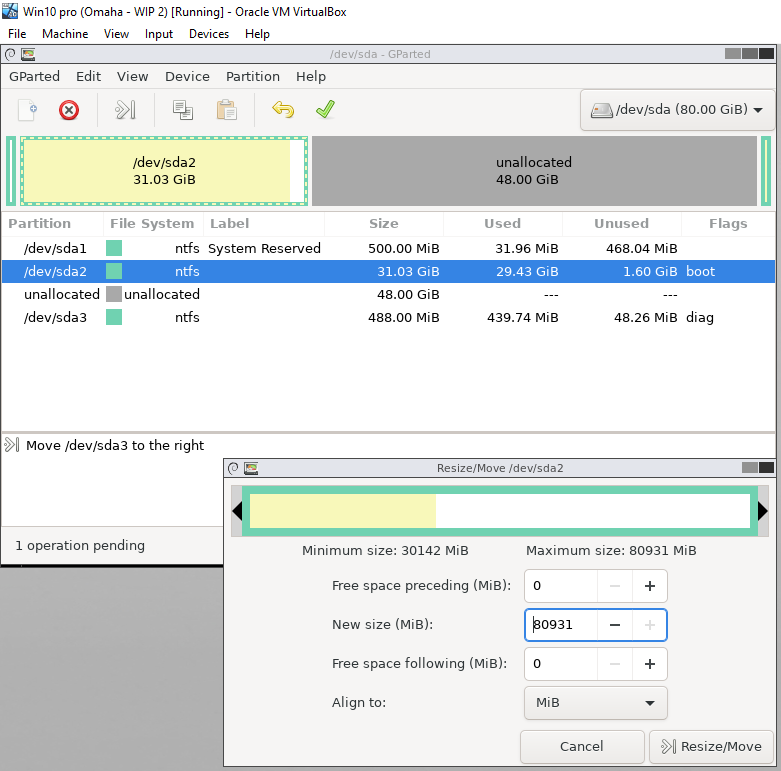Click the small sda1 sliver in disk graphic
The height and width of the screenshot is (771, 781).
coord(10,171)
